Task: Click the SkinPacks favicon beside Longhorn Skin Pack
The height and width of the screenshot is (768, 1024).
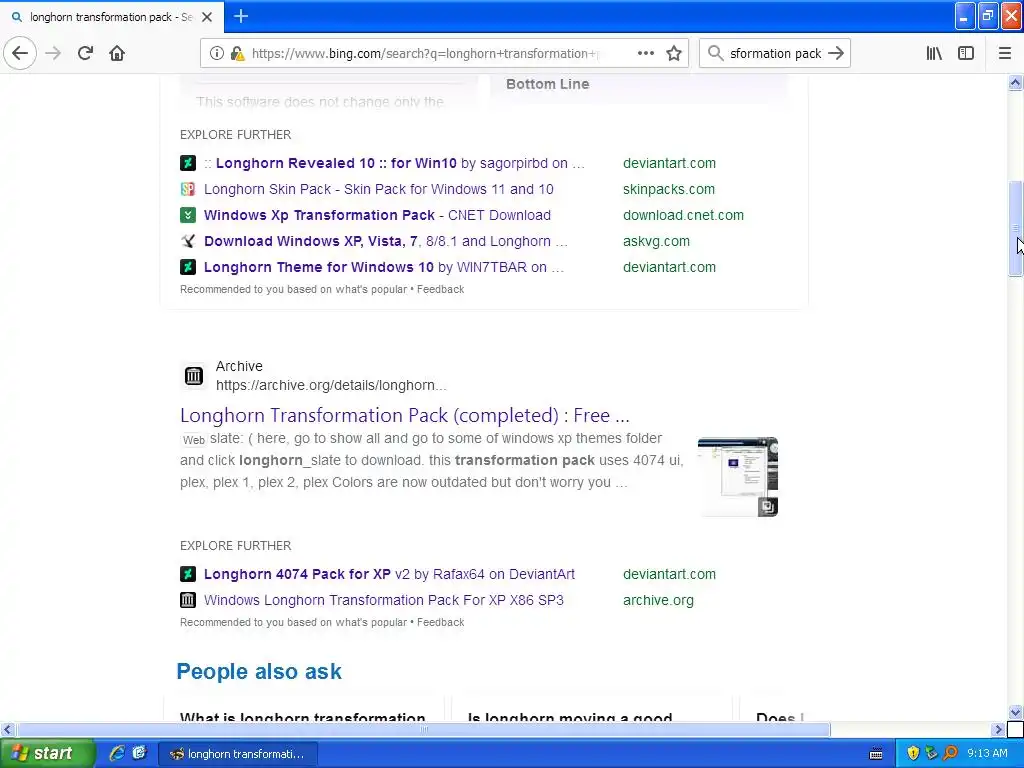Action: [x=188, y=189]
